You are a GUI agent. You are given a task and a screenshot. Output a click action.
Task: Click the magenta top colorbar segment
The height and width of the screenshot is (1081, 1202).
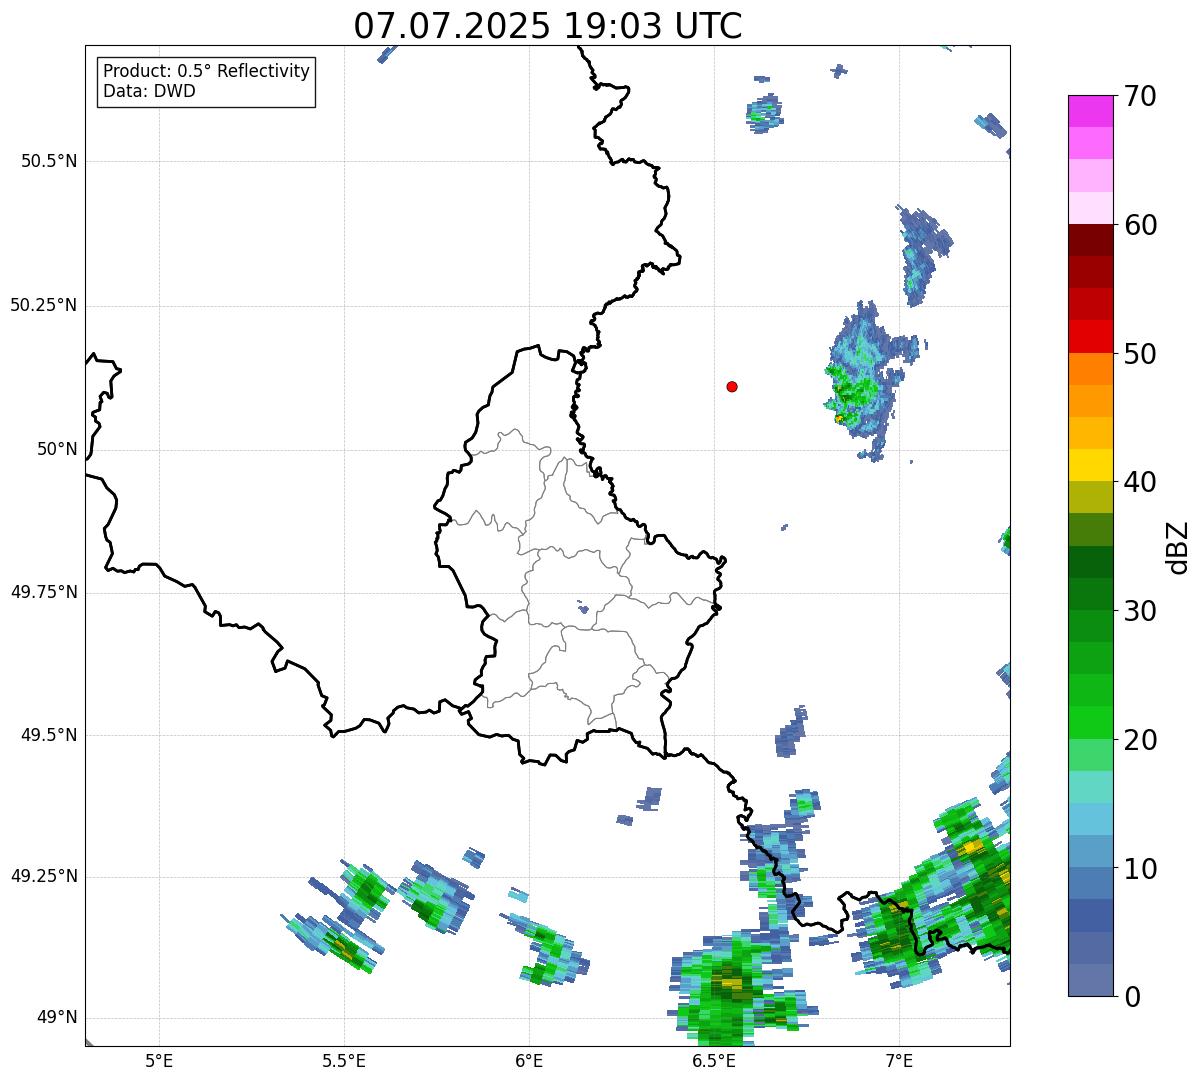click(x=1090, y=111)
